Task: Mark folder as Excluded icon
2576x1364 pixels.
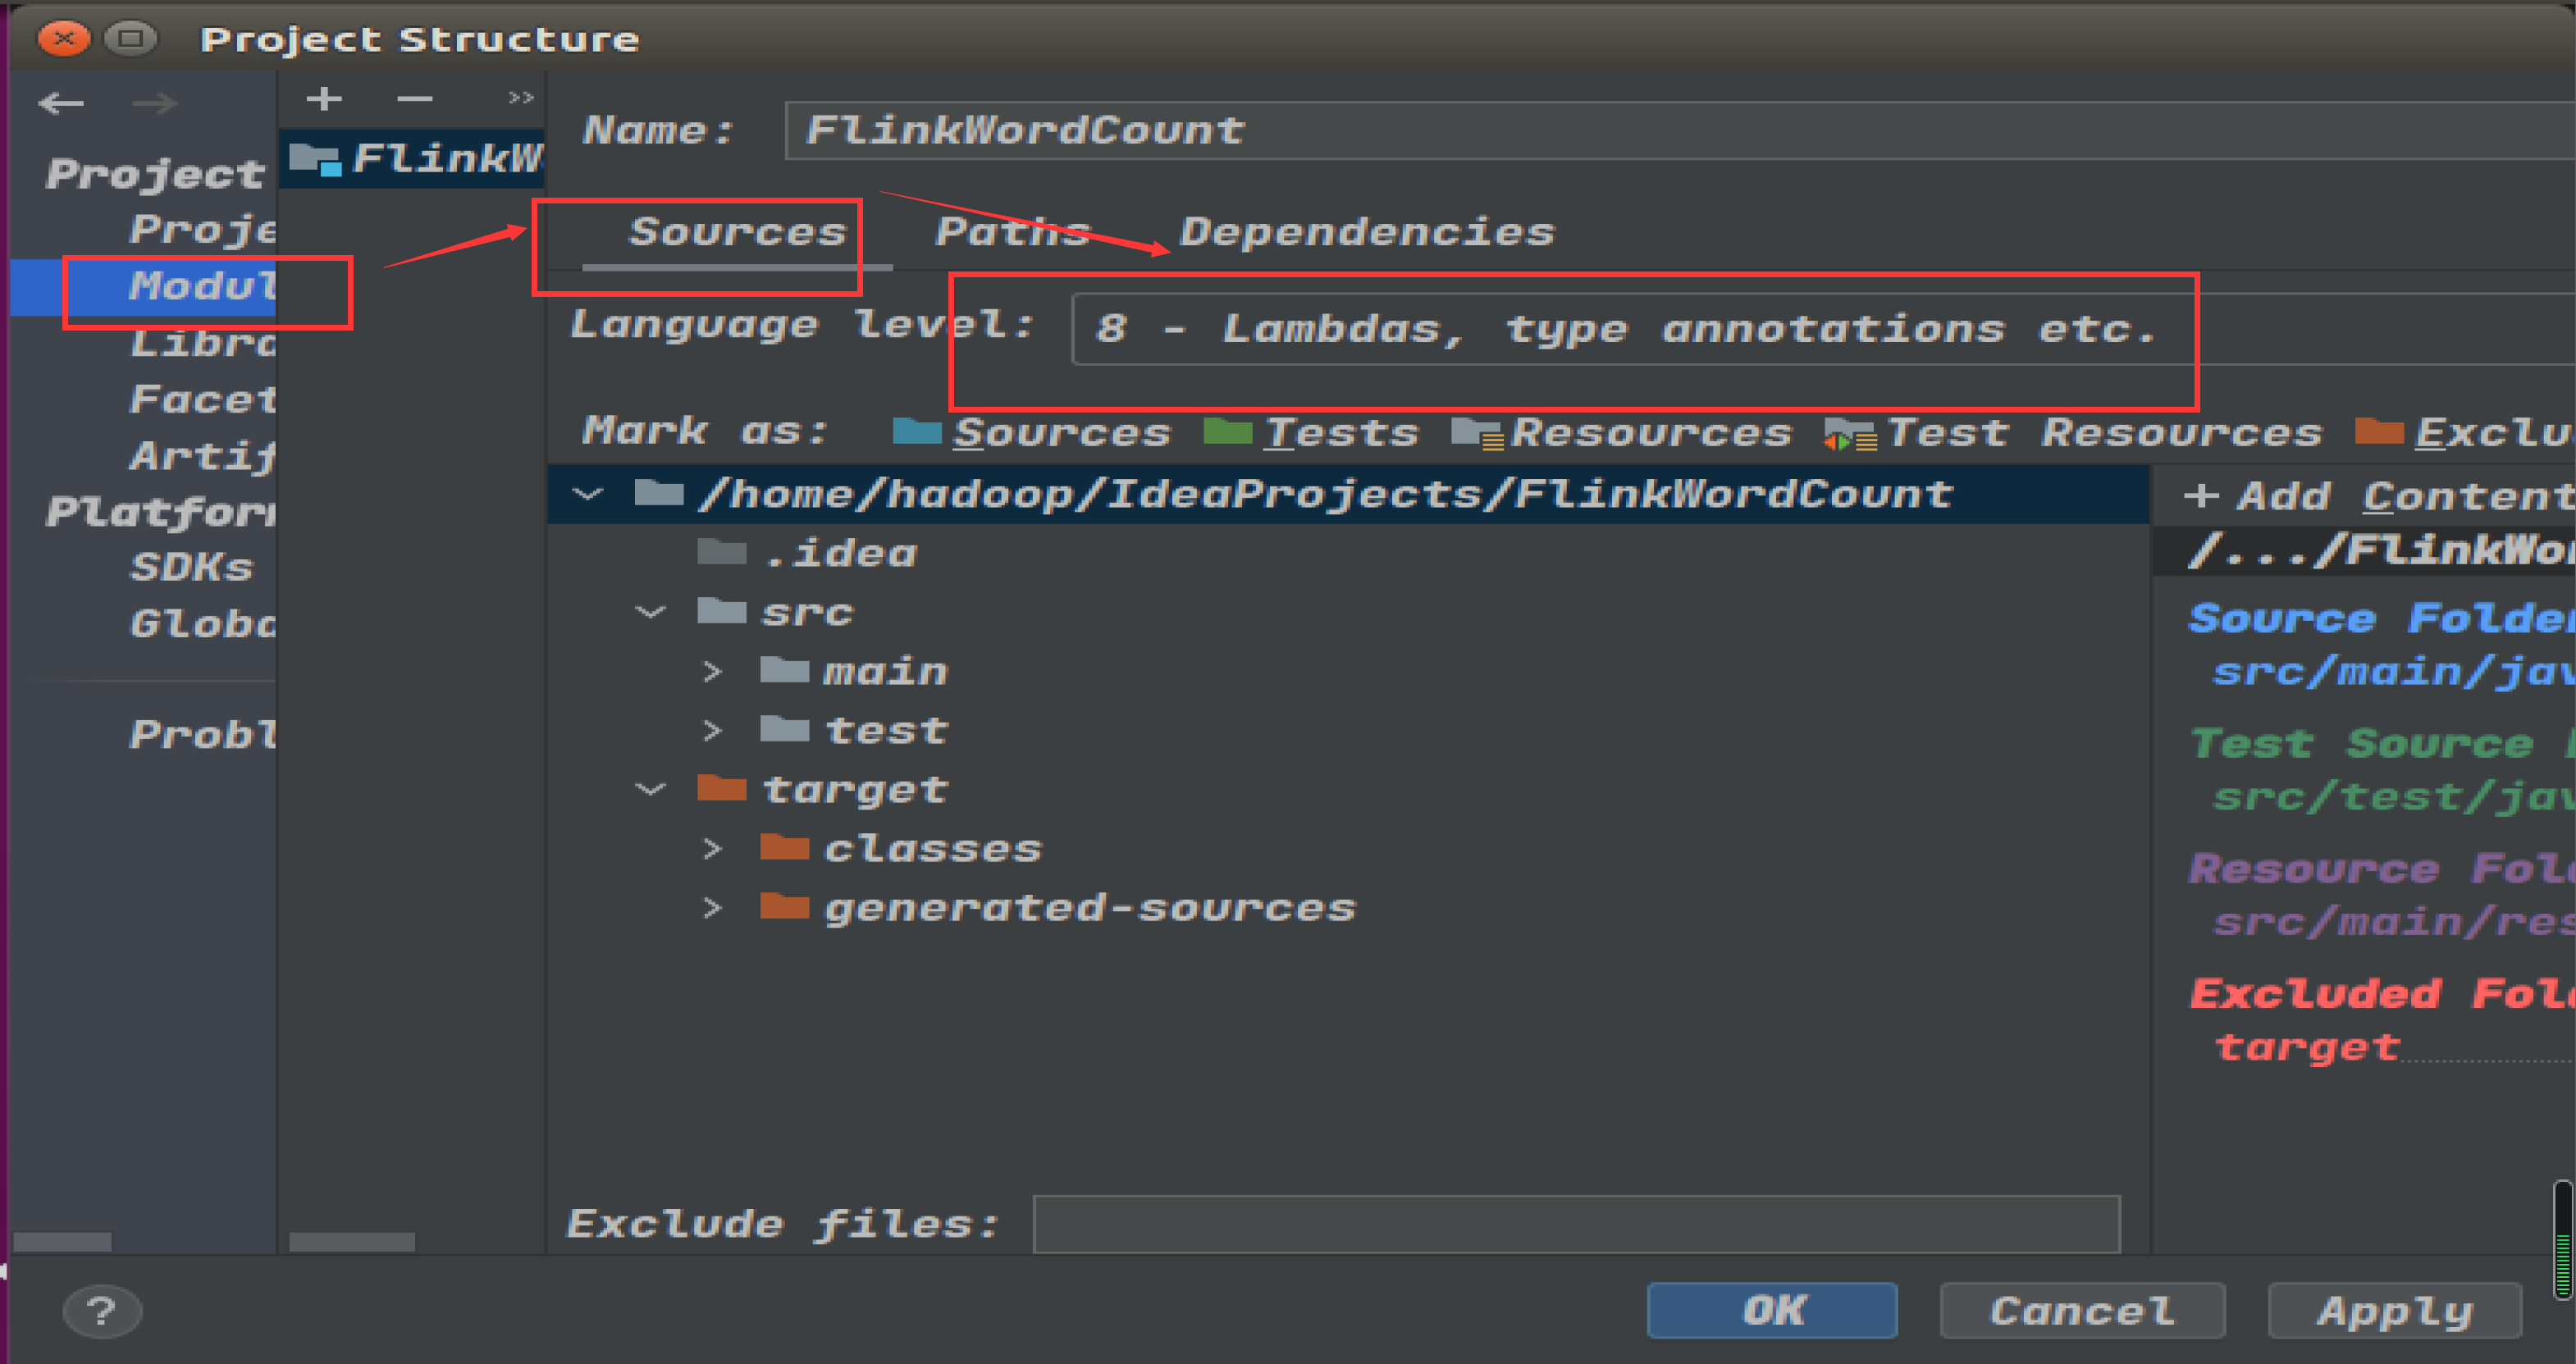Action: pyautogui.click(x=2380, y=431)
